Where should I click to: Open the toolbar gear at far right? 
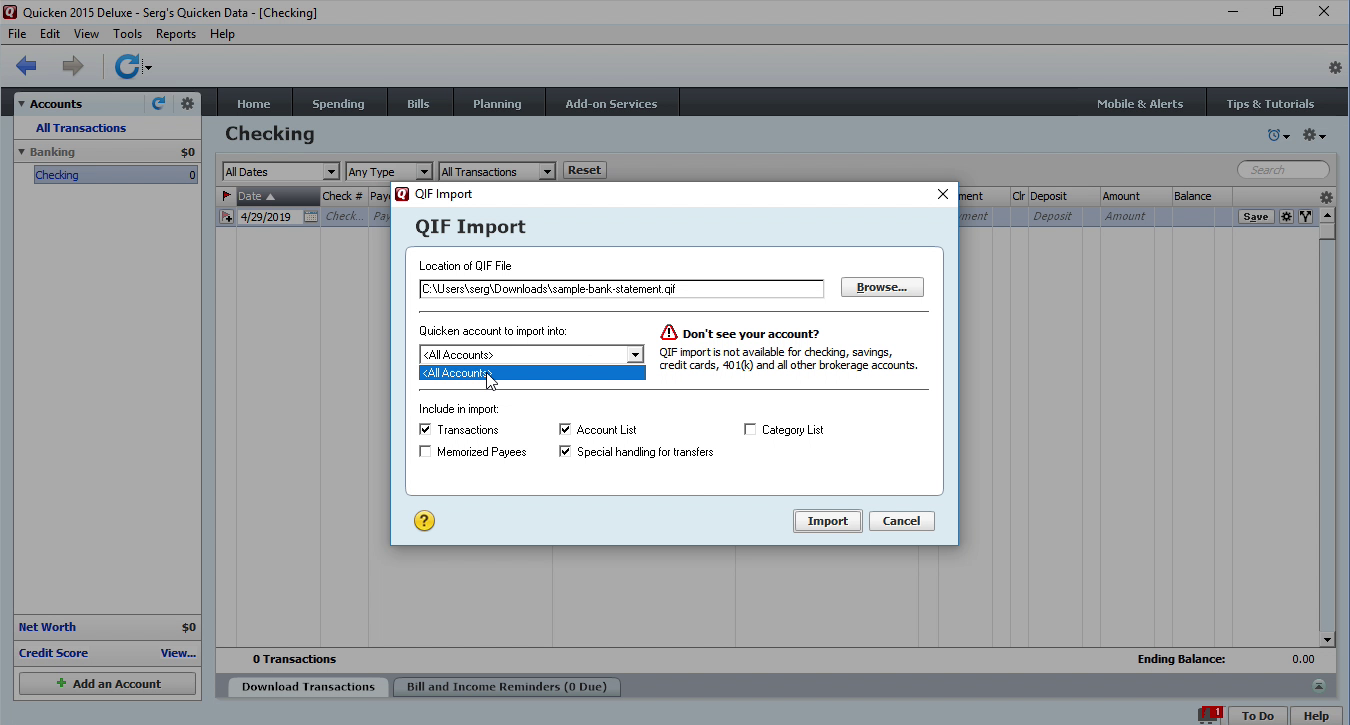(1335, 68)
